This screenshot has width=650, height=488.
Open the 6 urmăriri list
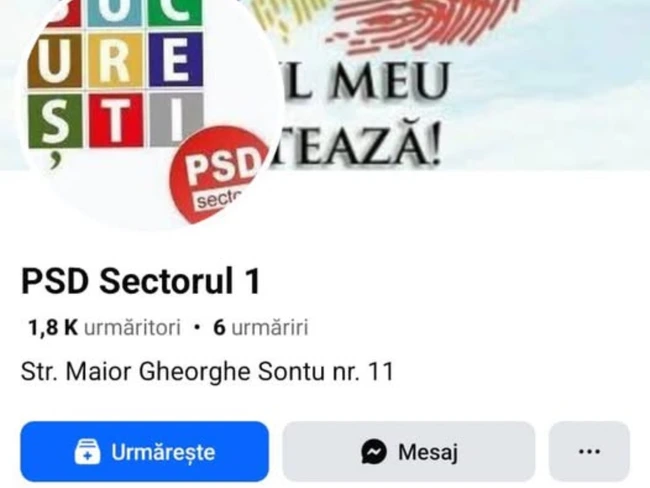[x=261, y=327]
